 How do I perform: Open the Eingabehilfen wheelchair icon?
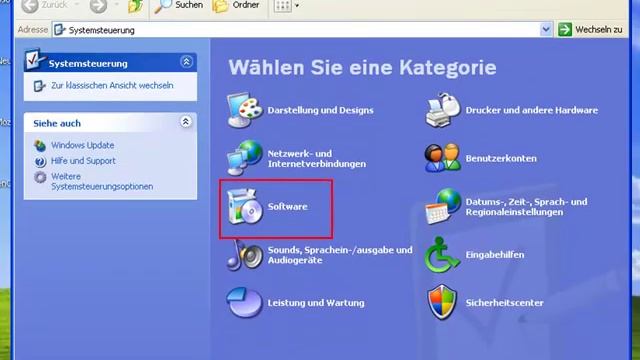point(442,255)
